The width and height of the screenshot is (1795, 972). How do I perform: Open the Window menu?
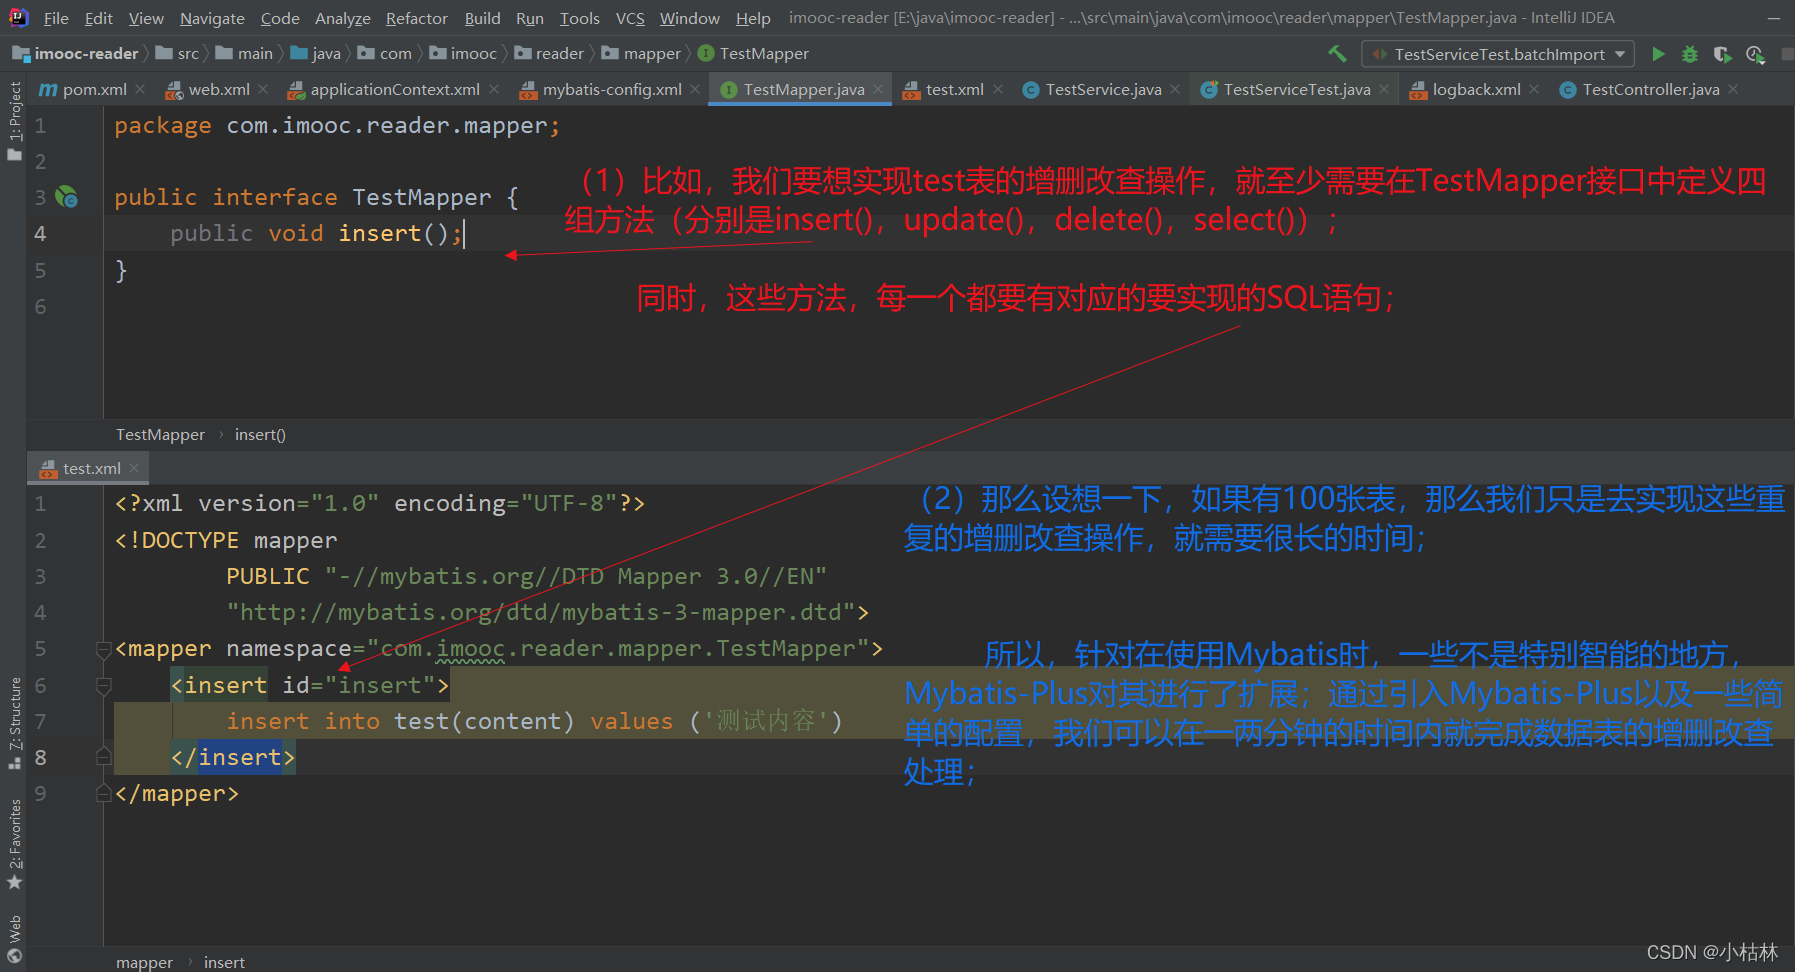point(690,18)
